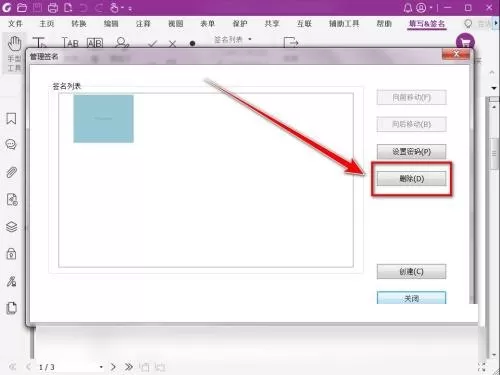This screenshot has width=500, height=375.
Task: Open the Pages panel in sidebar
Action: click(x=12, y=308)
